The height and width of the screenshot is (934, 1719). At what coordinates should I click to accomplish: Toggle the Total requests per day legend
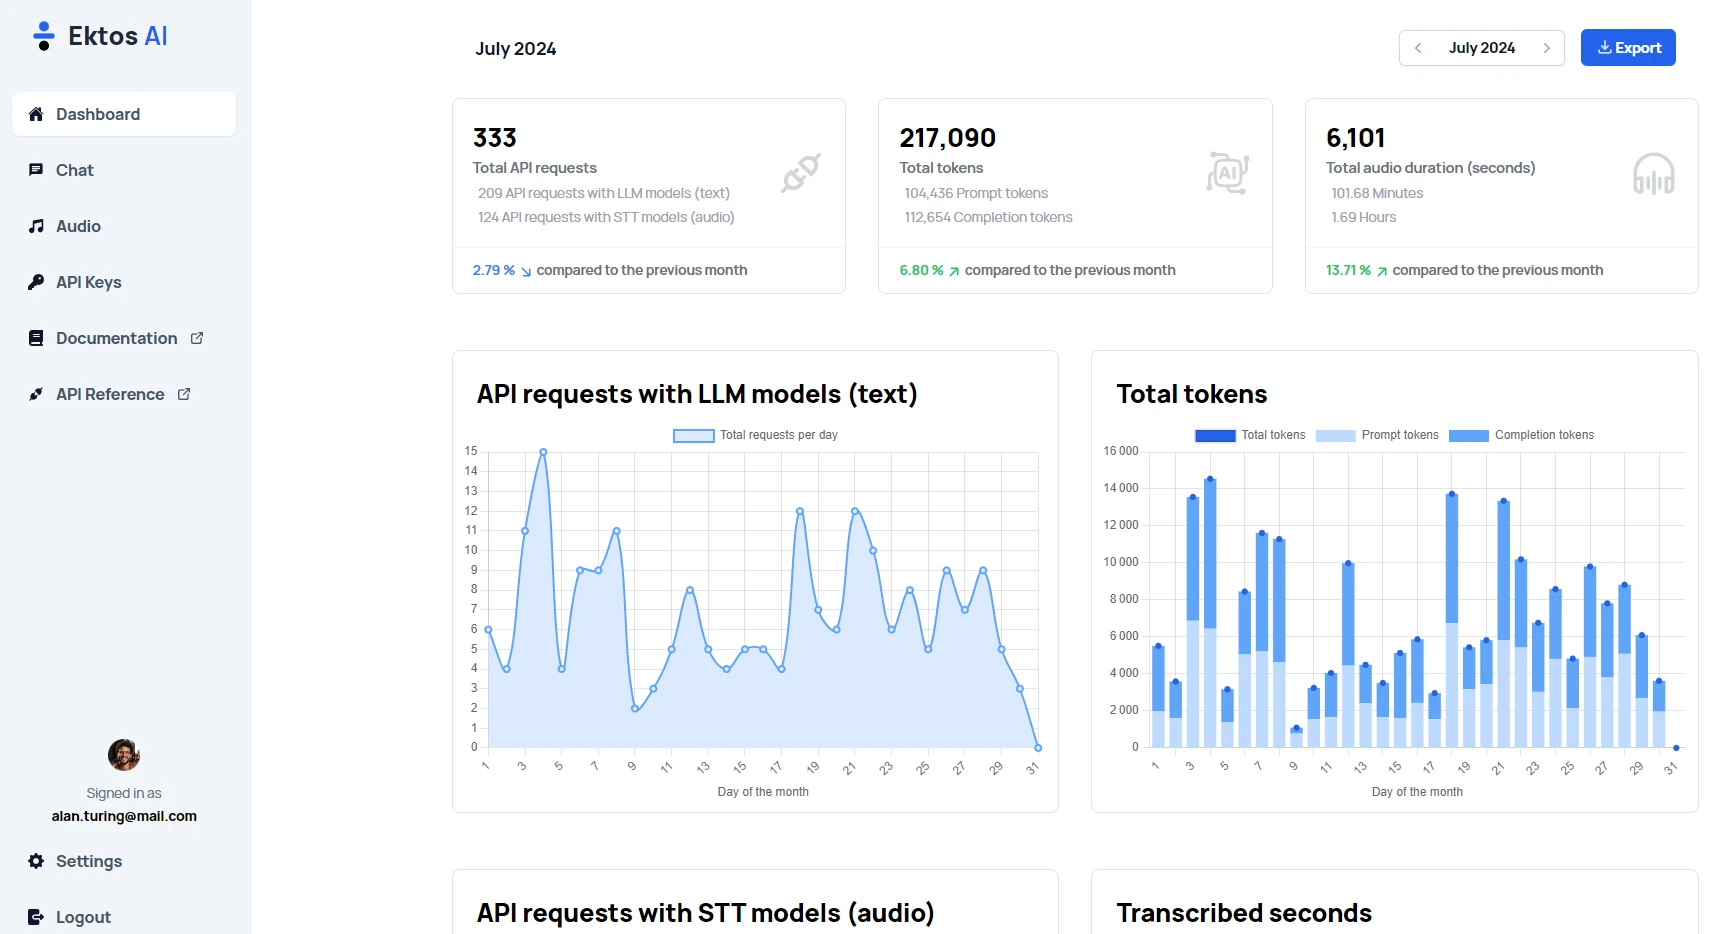(x=755, y=435)
